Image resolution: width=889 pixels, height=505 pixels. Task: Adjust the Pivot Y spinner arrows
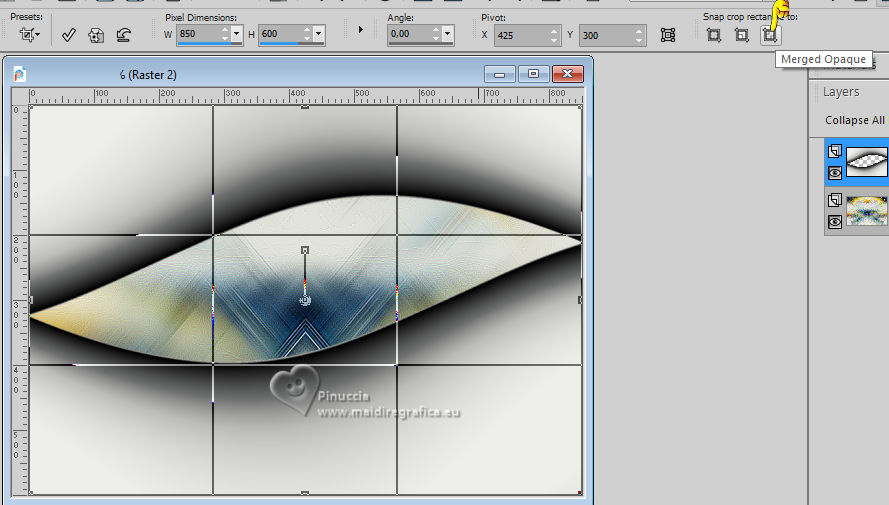tap(639, 35)
